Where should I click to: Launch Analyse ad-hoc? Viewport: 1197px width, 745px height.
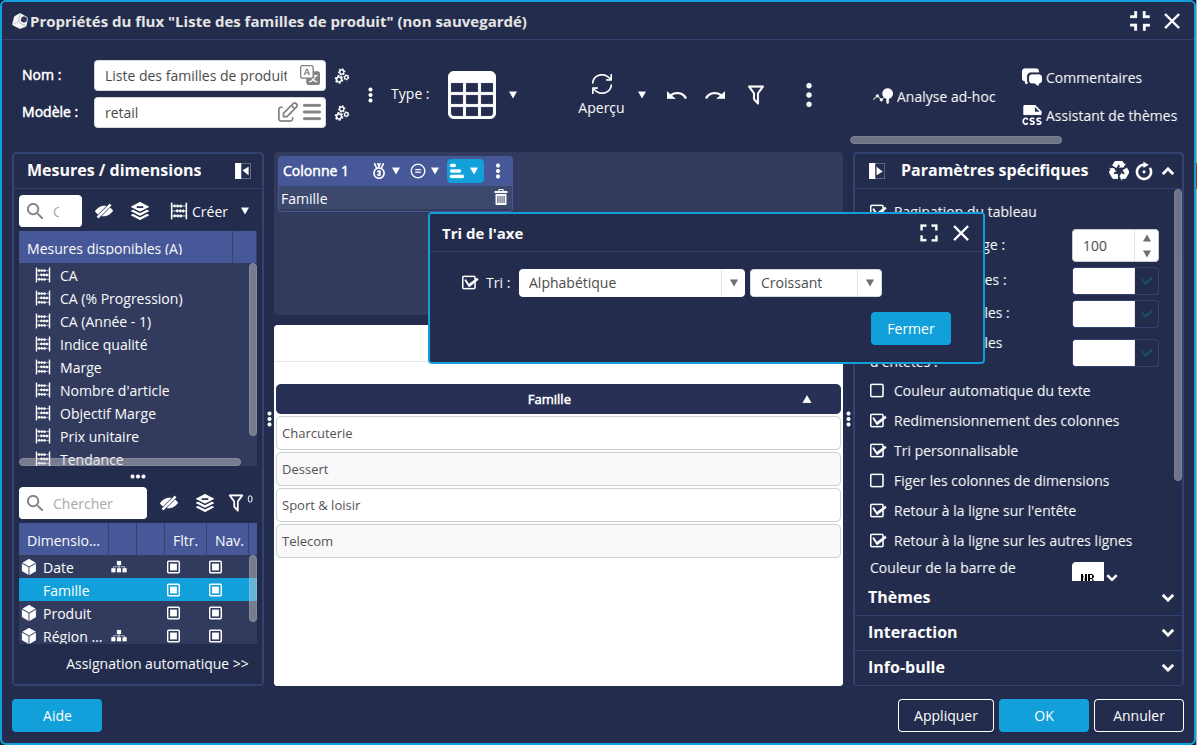[935, 97]
